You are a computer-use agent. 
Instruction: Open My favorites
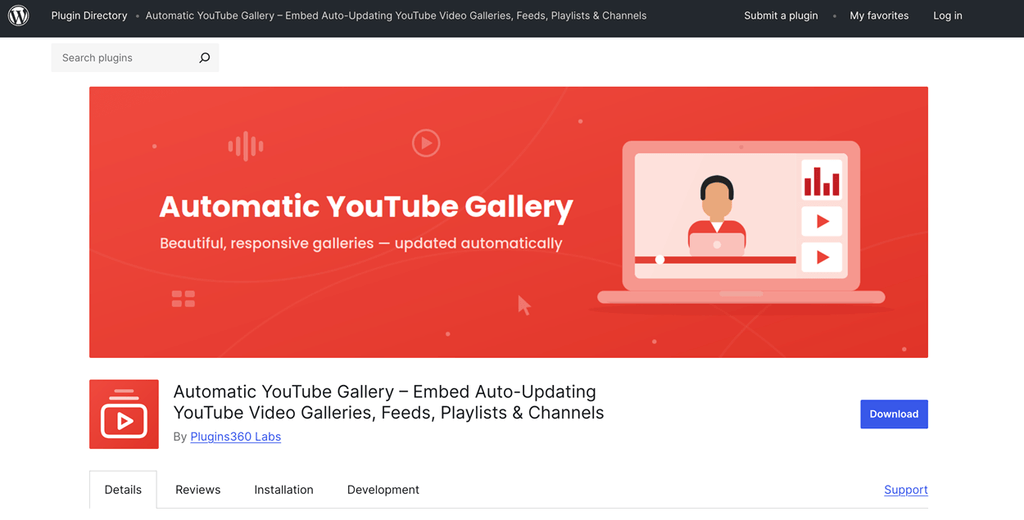tap(879, 16)
